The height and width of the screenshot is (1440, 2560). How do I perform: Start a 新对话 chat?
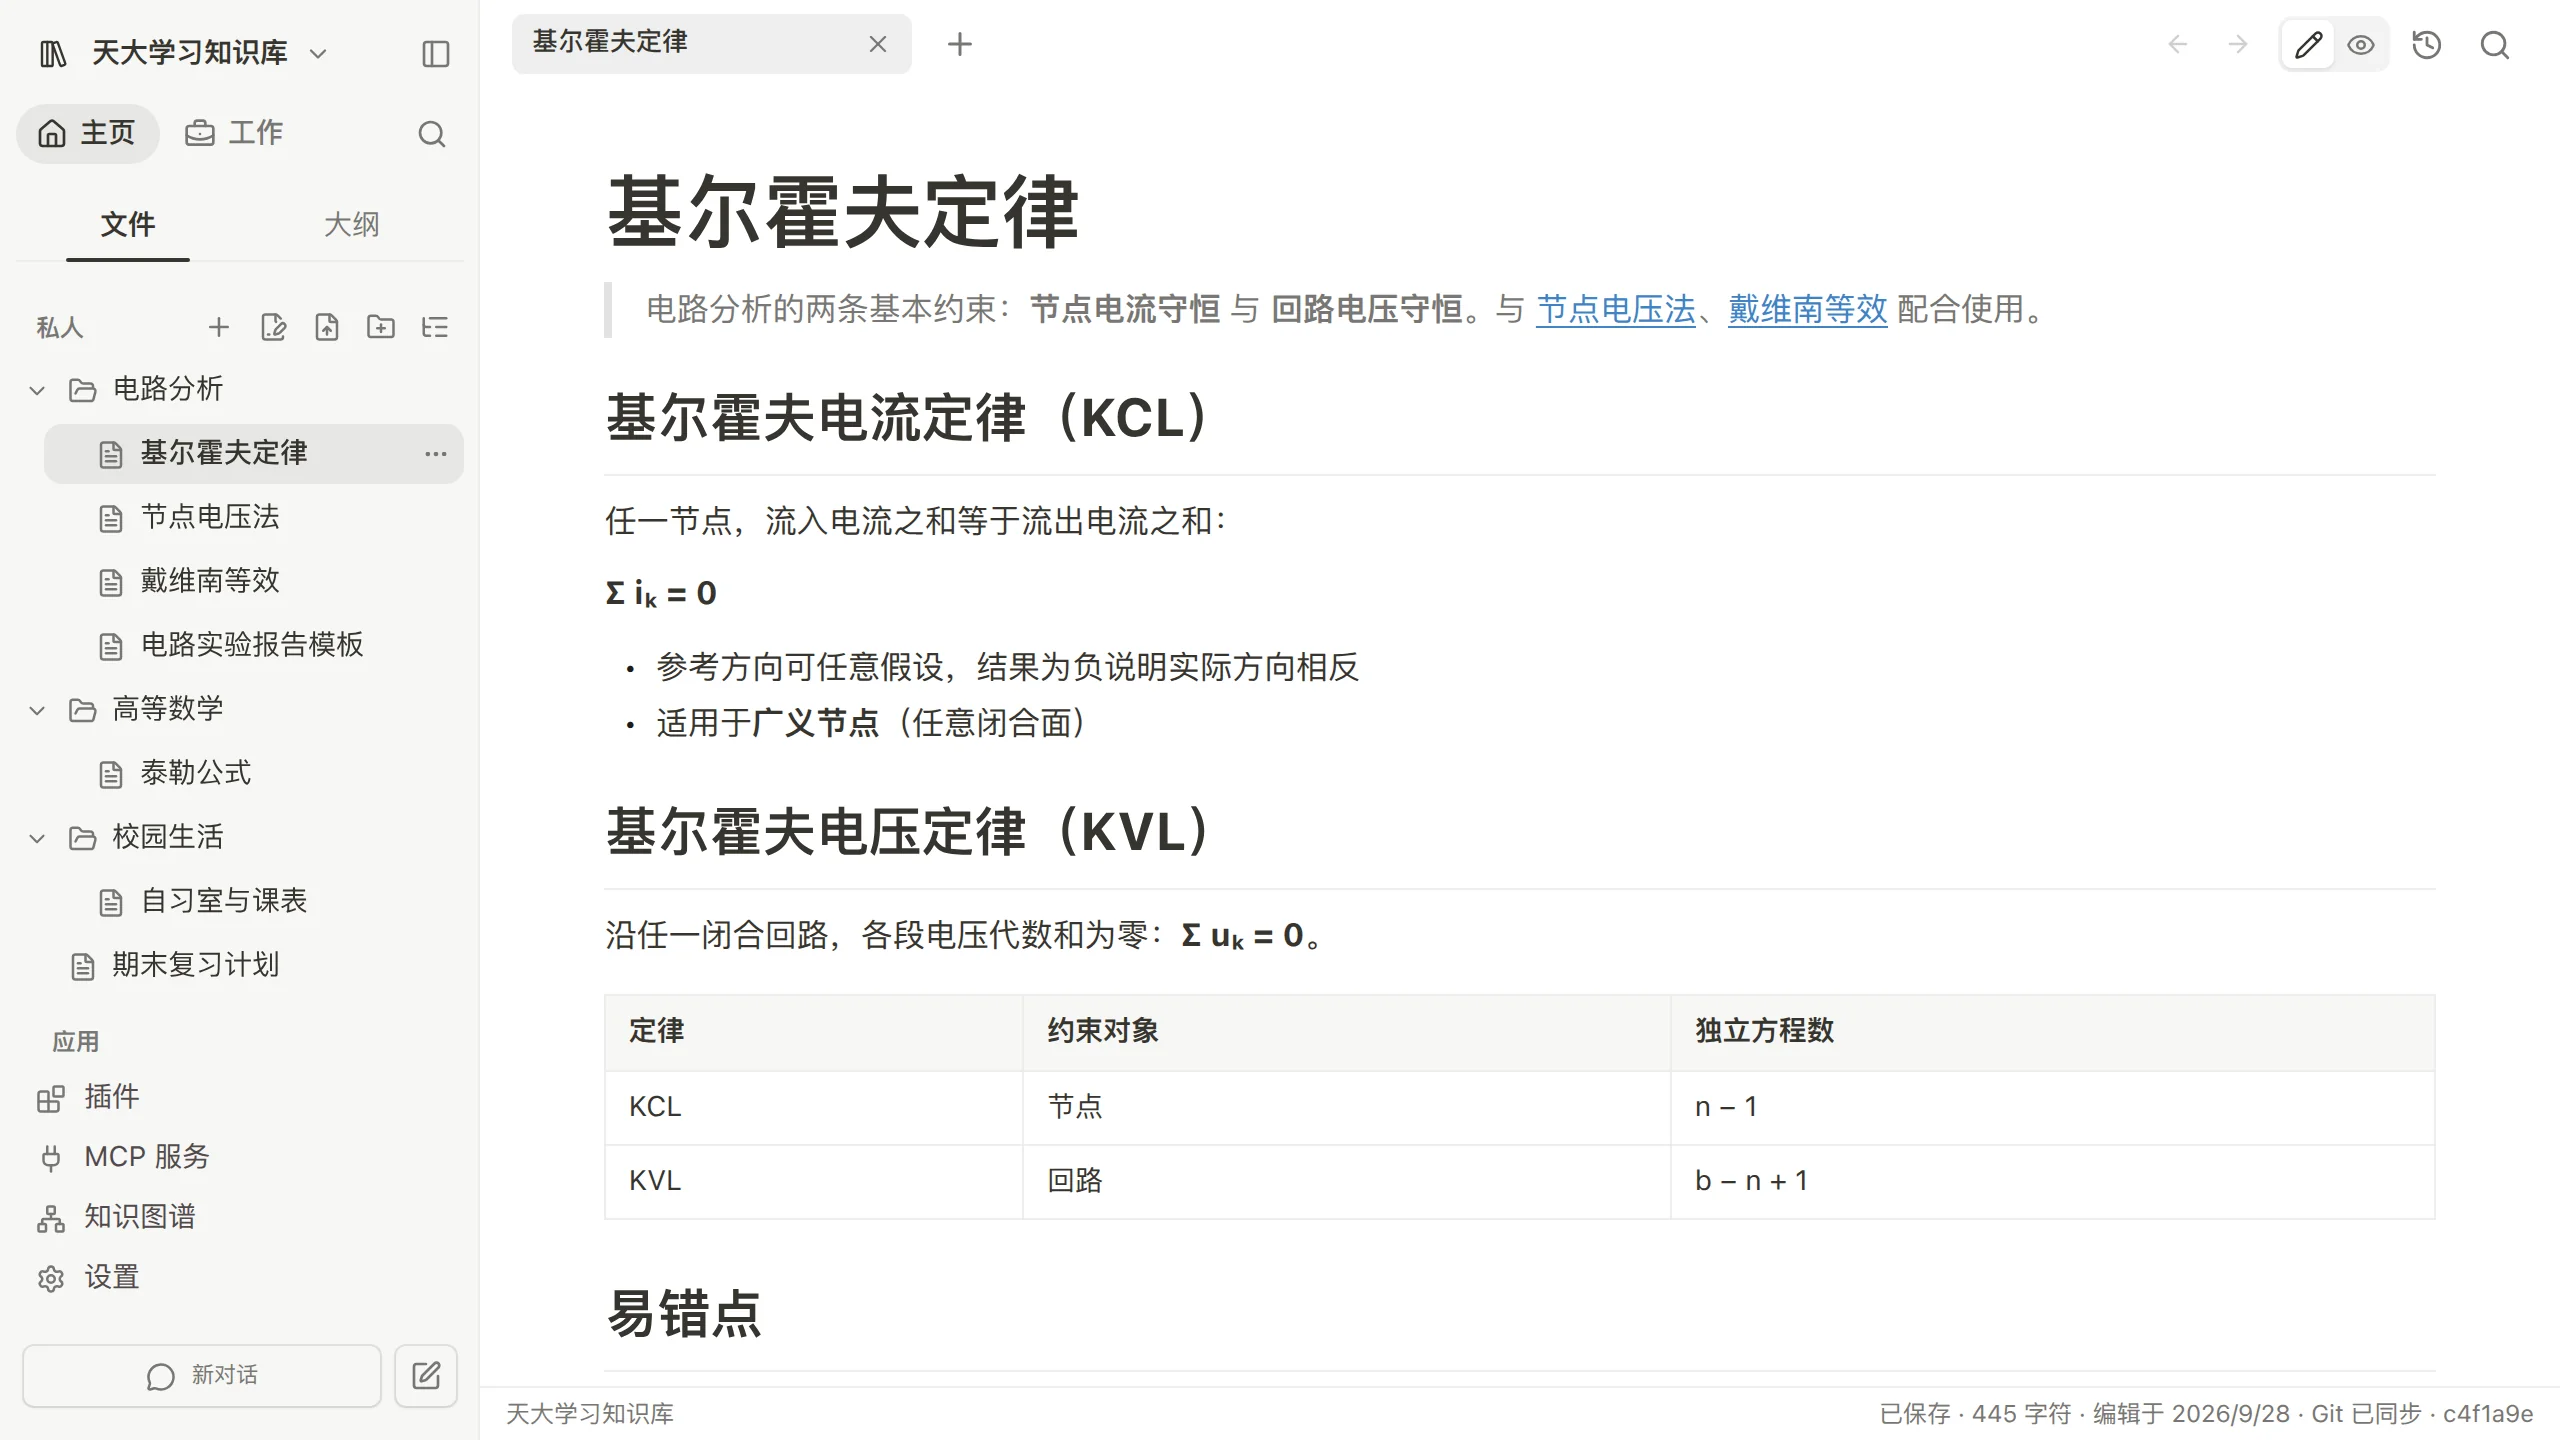pos(202,1376)
